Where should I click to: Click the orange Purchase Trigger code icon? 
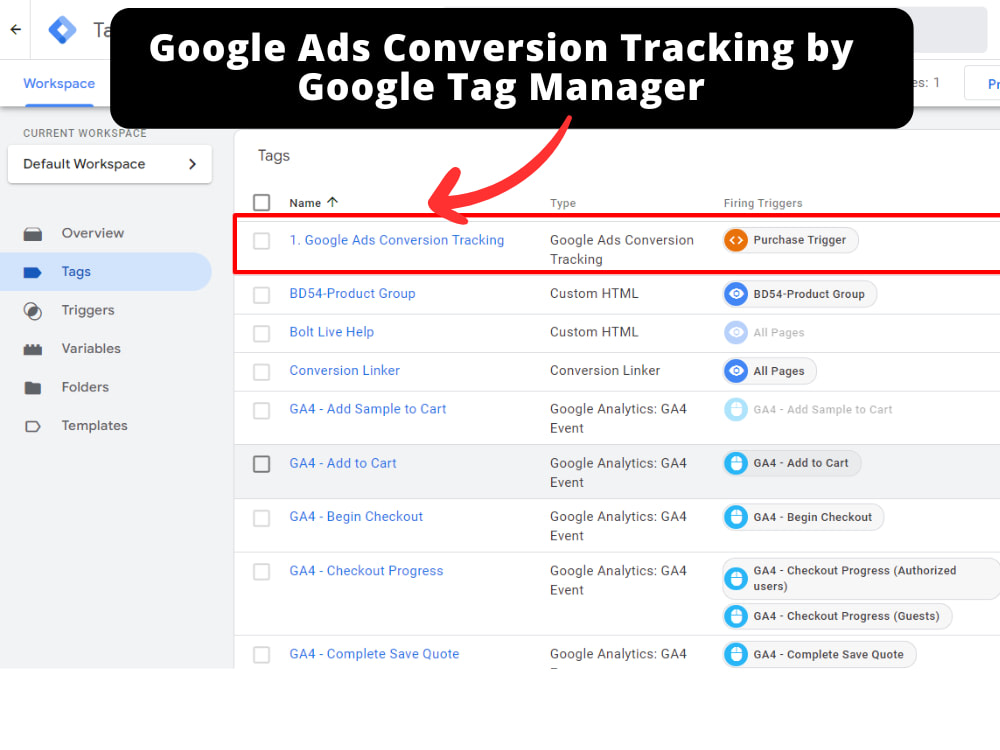tap(736, 240)
